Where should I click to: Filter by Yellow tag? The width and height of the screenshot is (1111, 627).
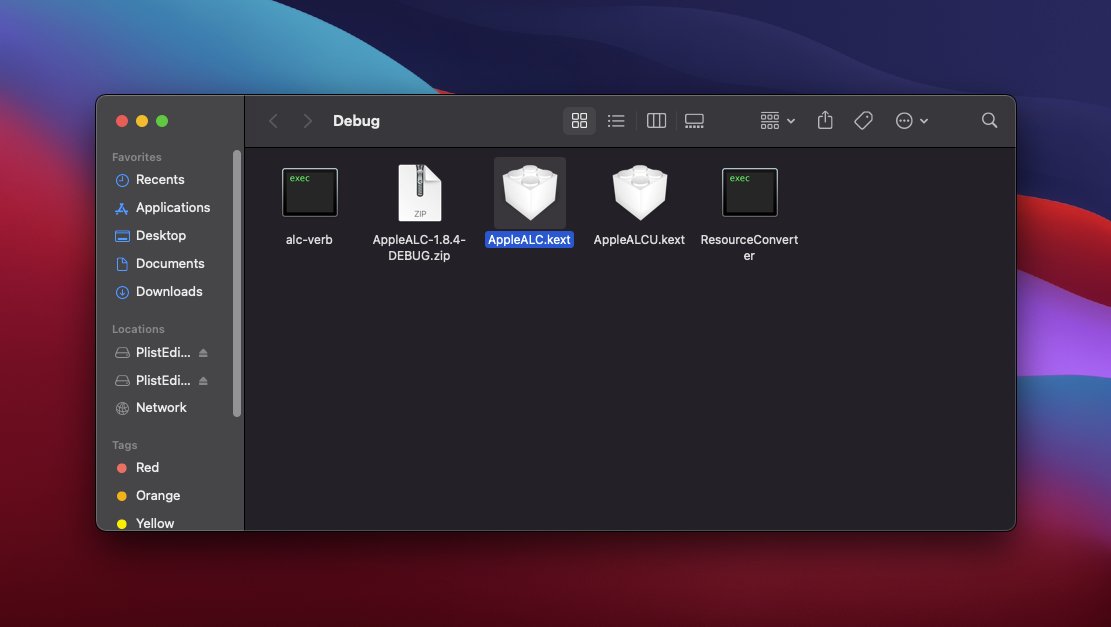(154, 523)
